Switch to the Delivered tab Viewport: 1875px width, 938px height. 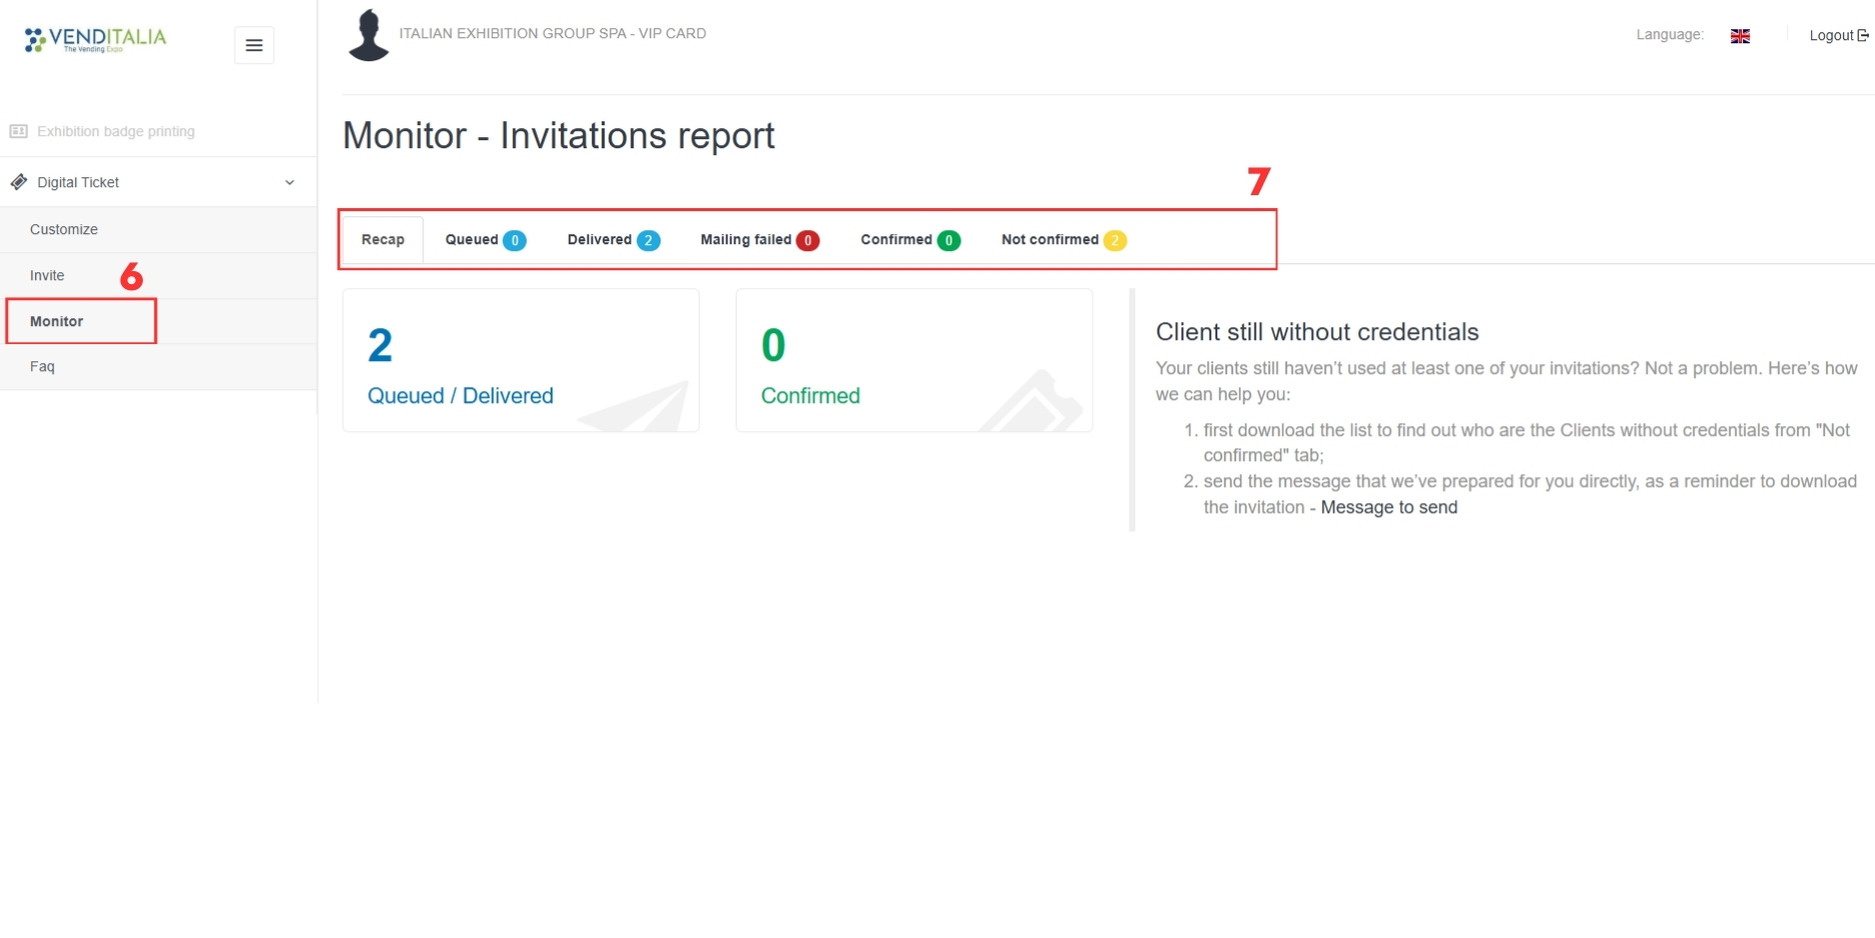pyautogui.click(x=599, y=240)
